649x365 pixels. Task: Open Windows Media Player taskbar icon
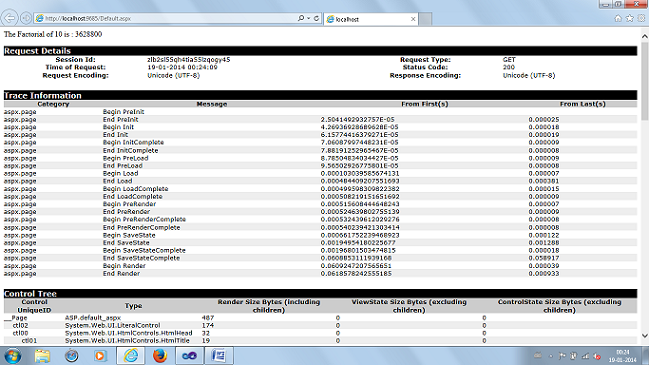pos(100,356)
